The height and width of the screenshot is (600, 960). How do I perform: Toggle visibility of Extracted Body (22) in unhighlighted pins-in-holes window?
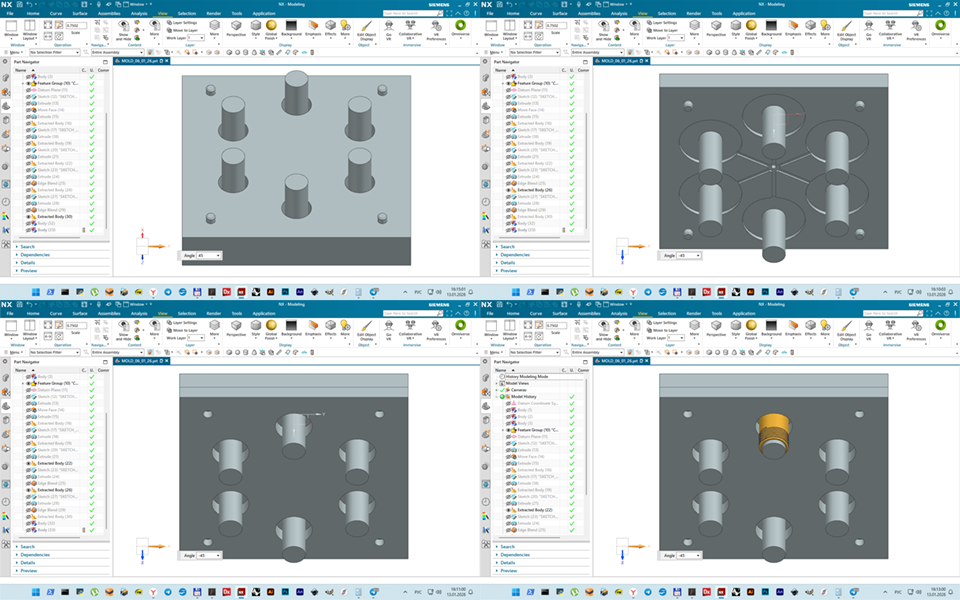(28, 463)
